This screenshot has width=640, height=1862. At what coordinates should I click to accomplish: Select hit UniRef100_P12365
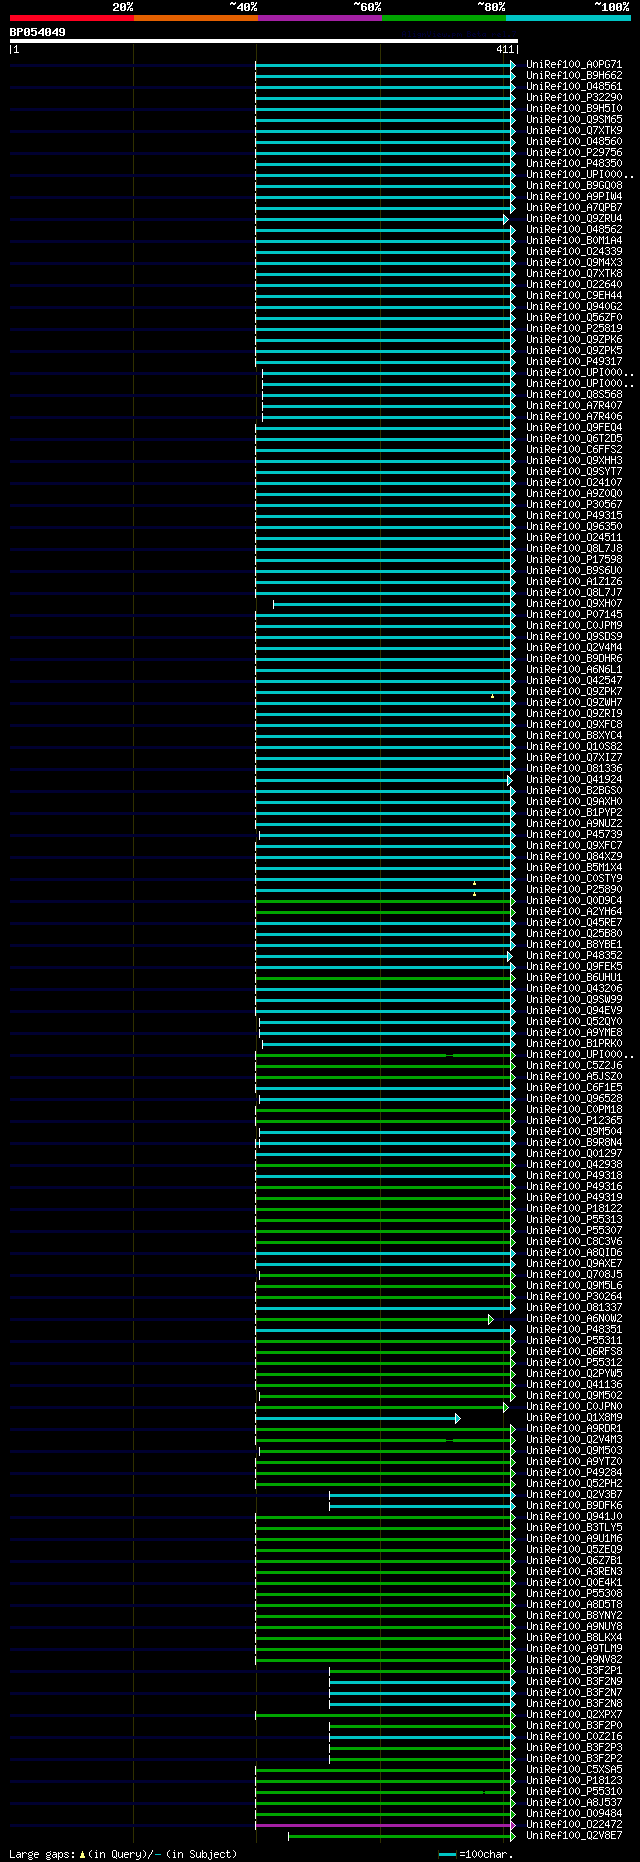[574, 1121]
